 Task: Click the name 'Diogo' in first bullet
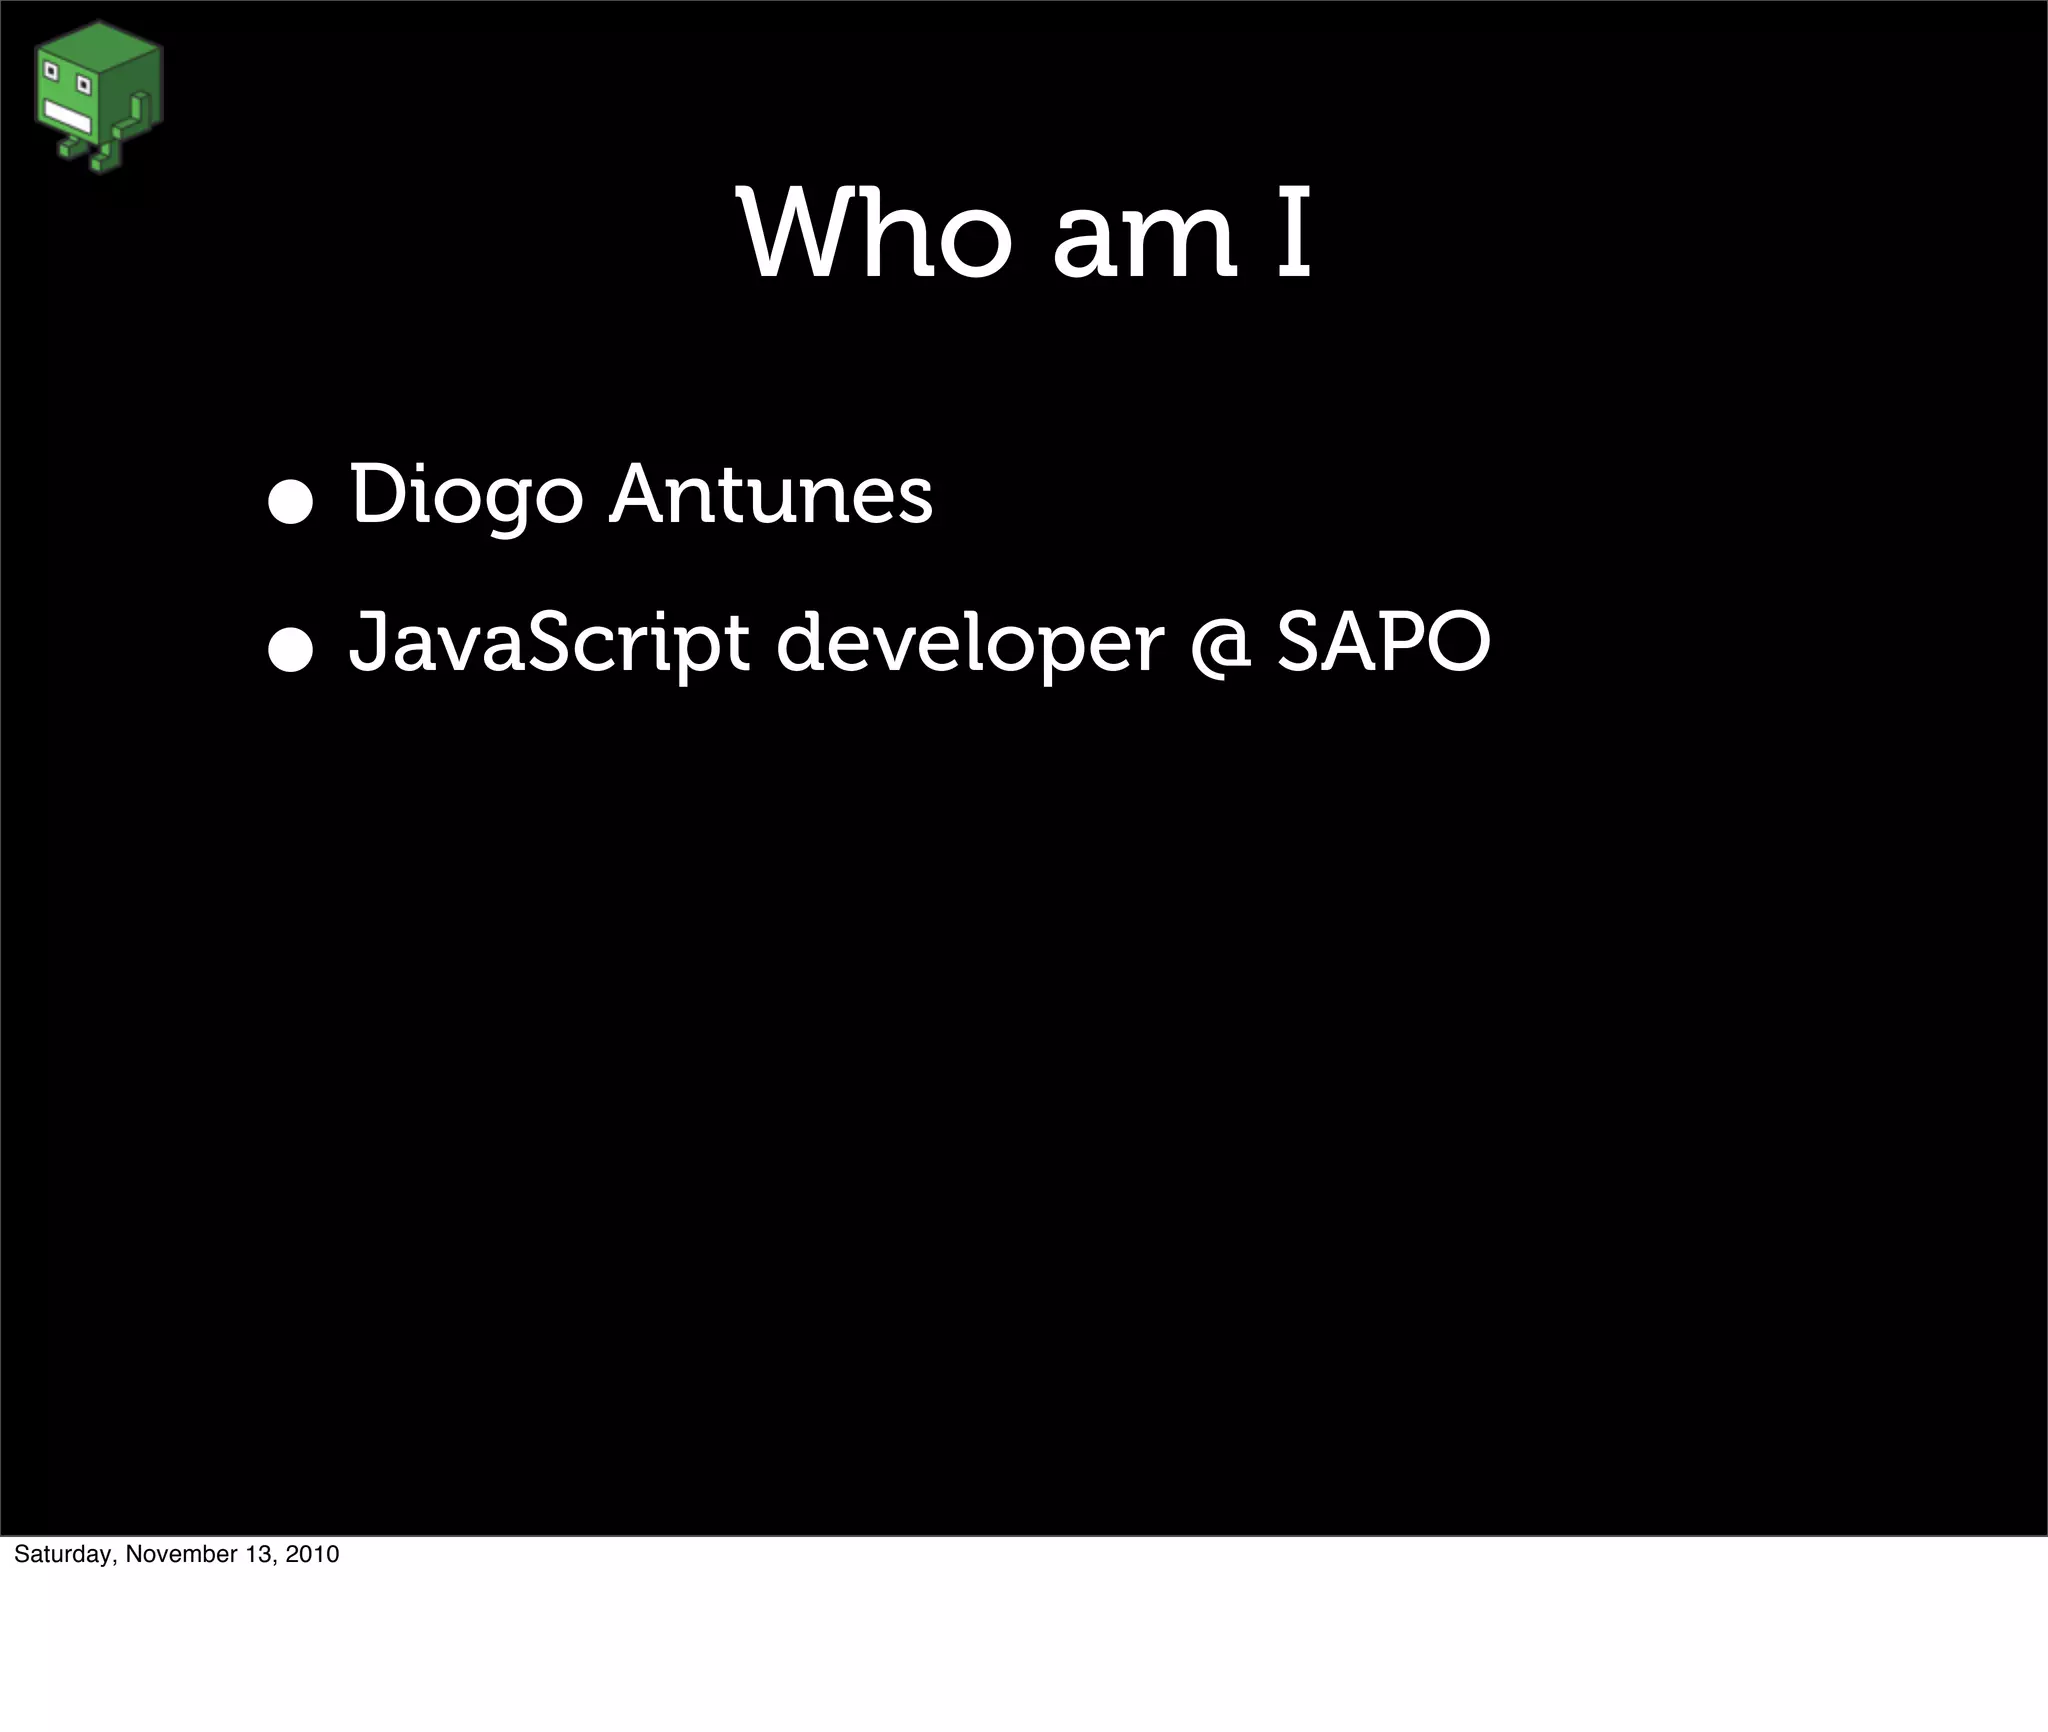coord(466,496)
